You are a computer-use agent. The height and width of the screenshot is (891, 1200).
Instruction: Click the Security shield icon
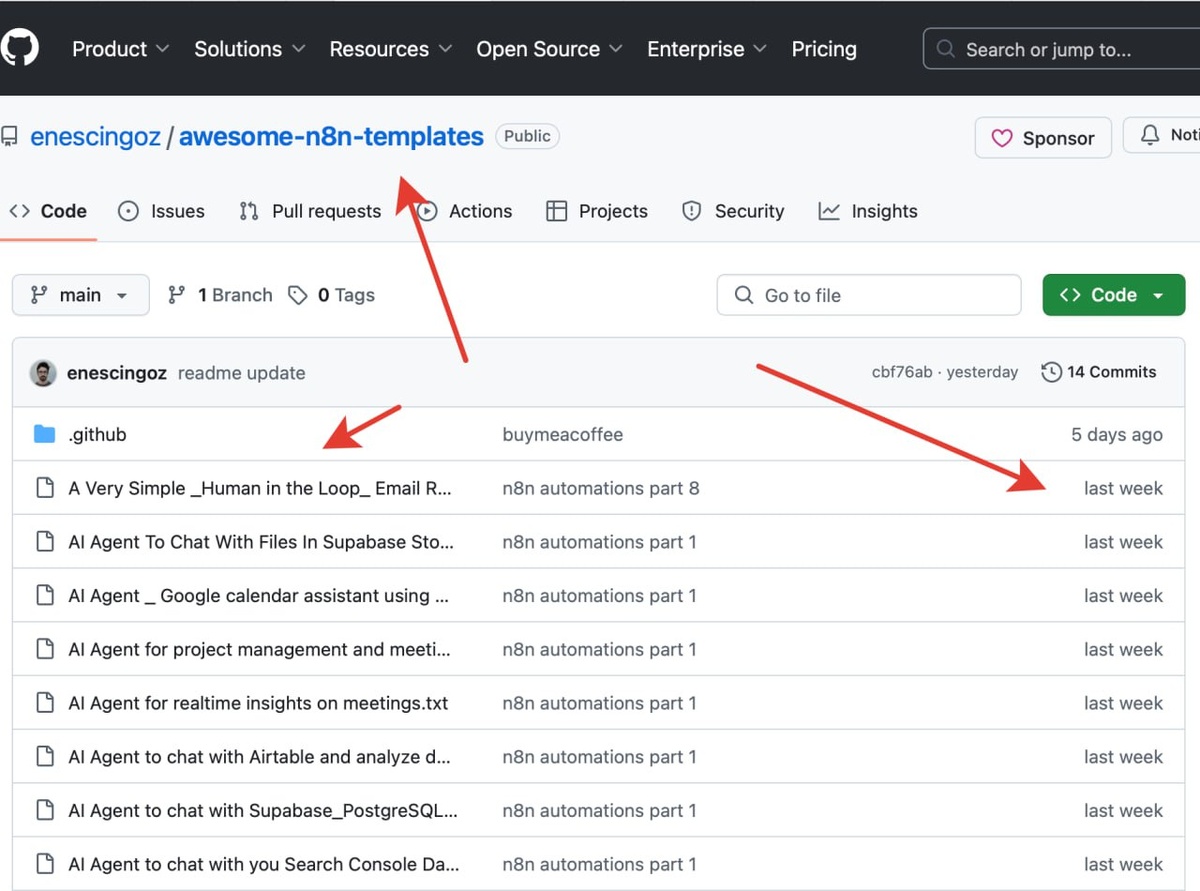(691, 211)
